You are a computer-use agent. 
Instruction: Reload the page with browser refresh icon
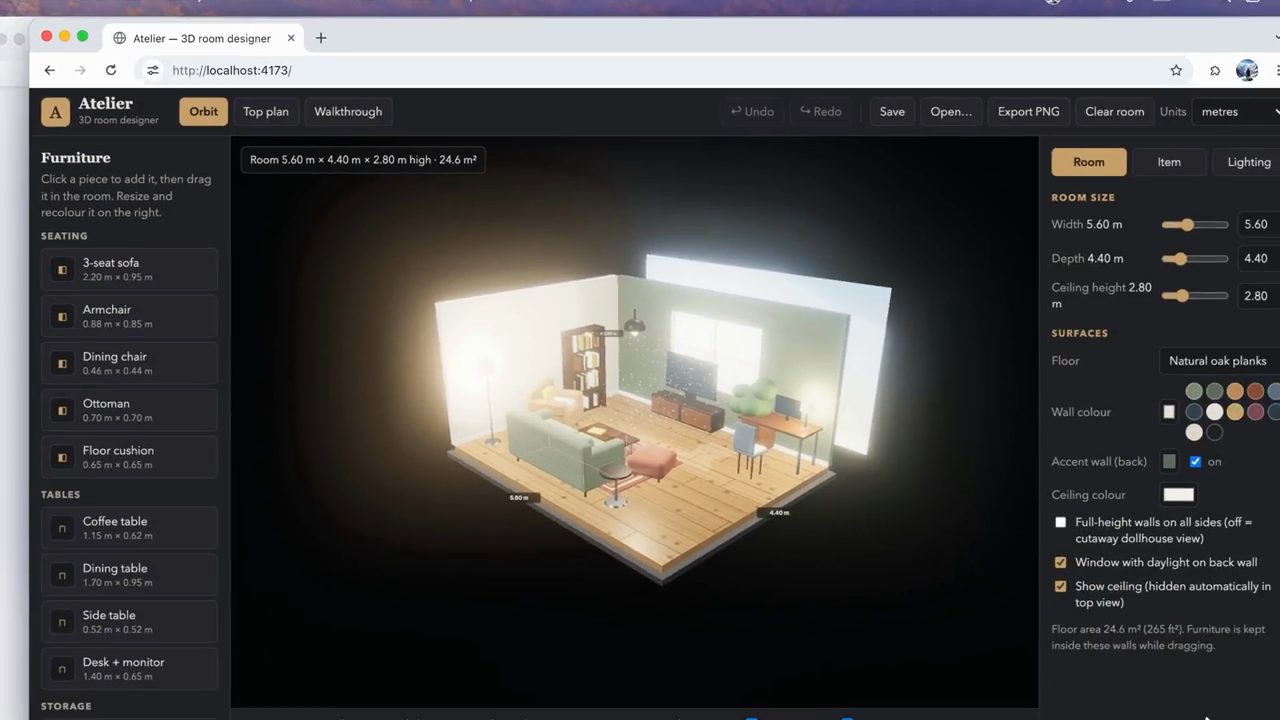click(x=111, y=70)
